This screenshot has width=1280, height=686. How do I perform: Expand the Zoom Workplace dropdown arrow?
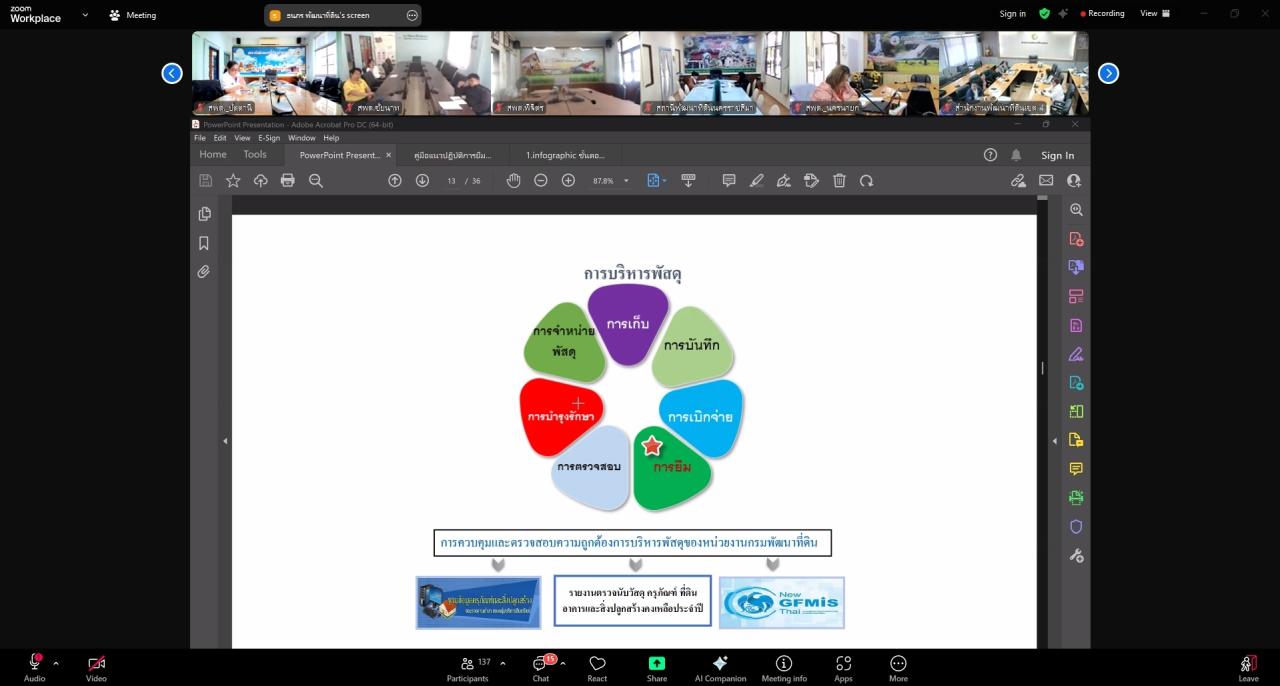[85, 15]
